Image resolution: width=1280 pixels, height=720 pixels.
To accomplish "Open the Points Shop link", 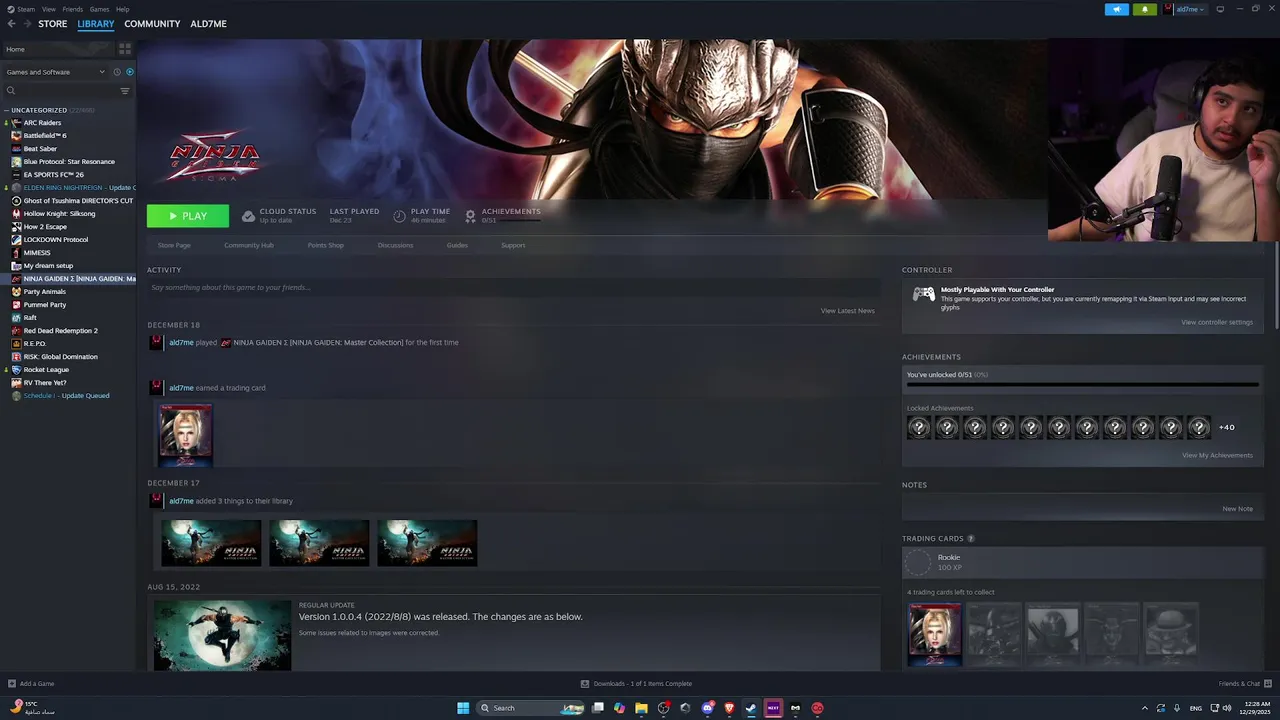I will click(x=325, y=245).
